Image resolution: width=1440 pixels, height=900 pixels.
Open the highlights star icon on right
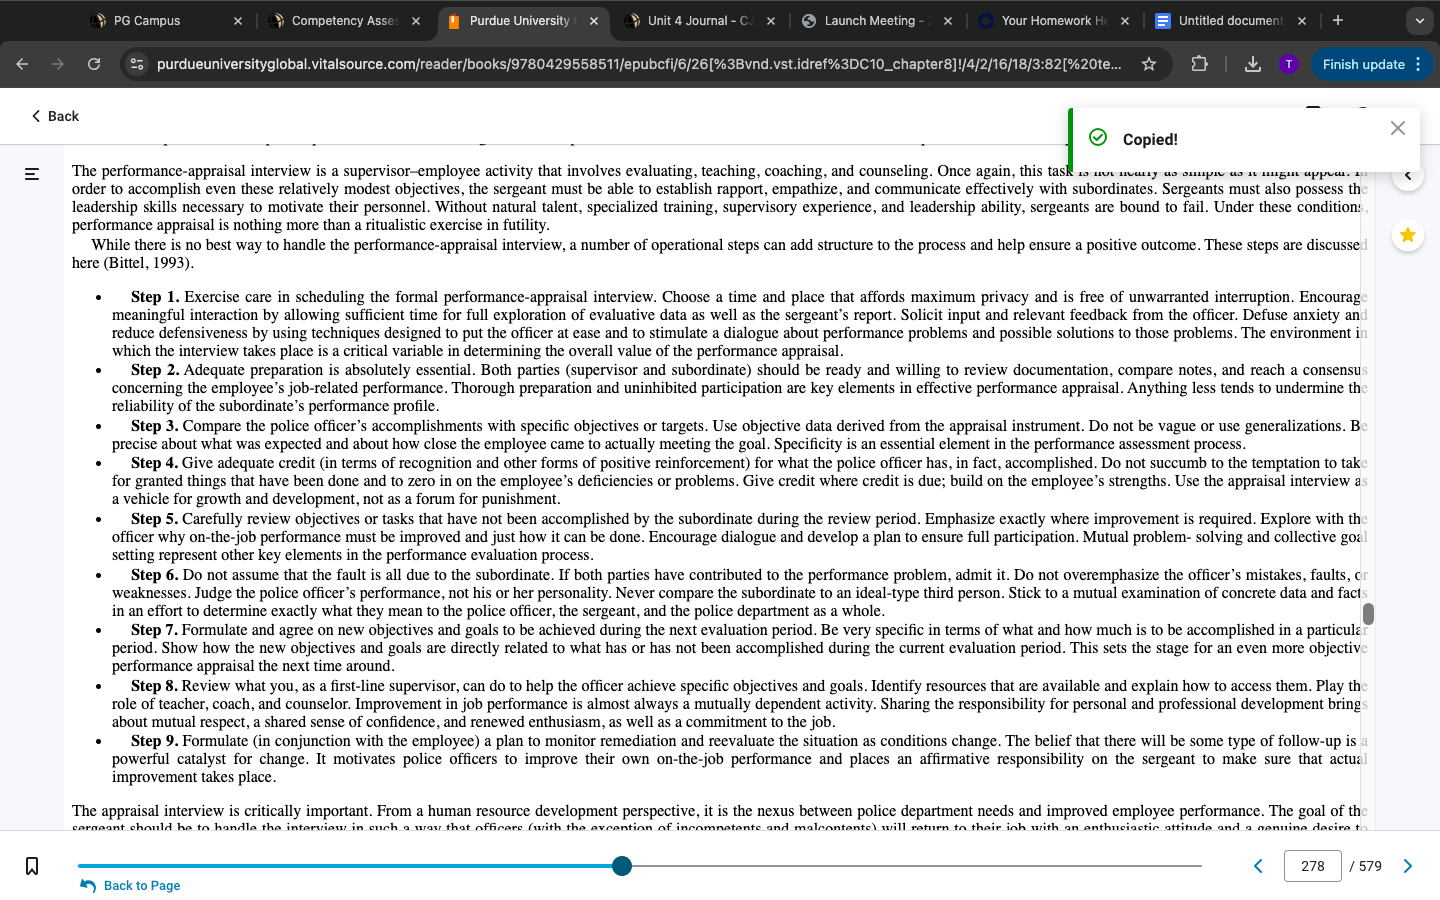click(x=1408, y=235)
